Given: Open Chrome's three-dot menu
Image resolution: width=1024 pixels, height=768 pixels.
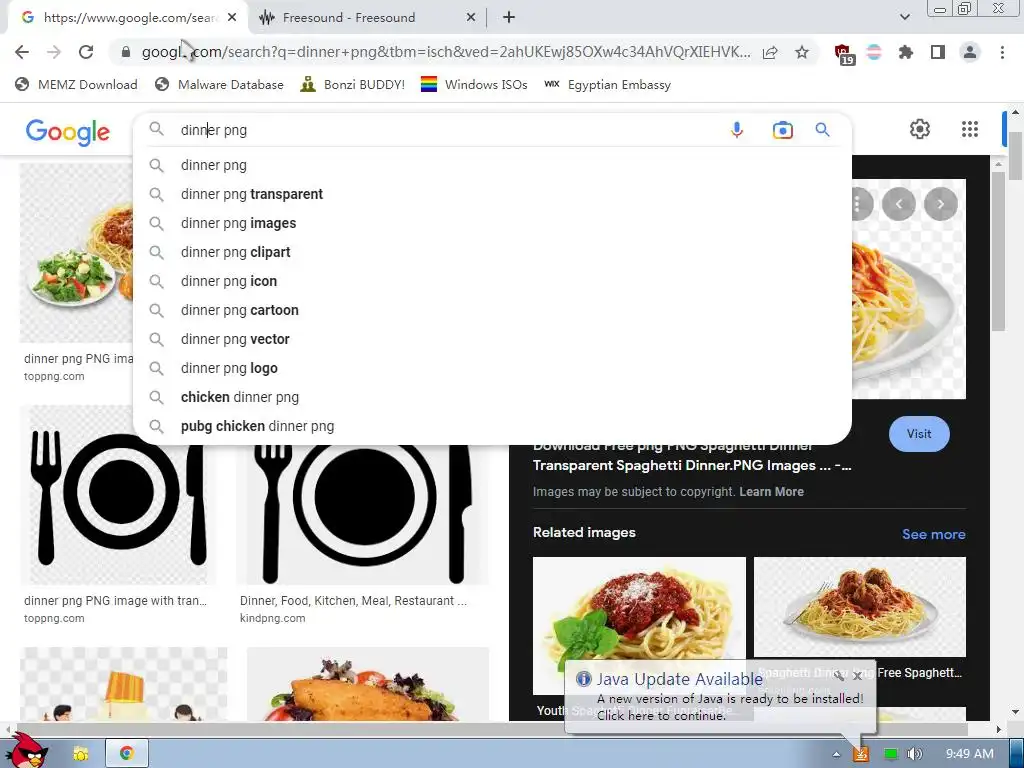Looking at the screenshot, I should [1002, 52].
